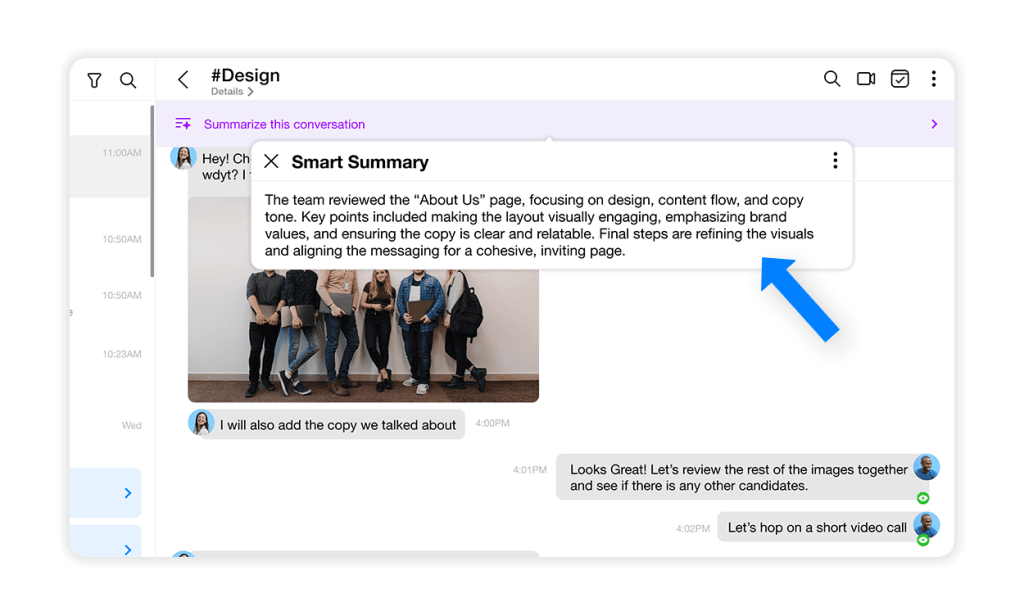
Task: Open the channel three-dot menu
Action: tap(933, 78)
